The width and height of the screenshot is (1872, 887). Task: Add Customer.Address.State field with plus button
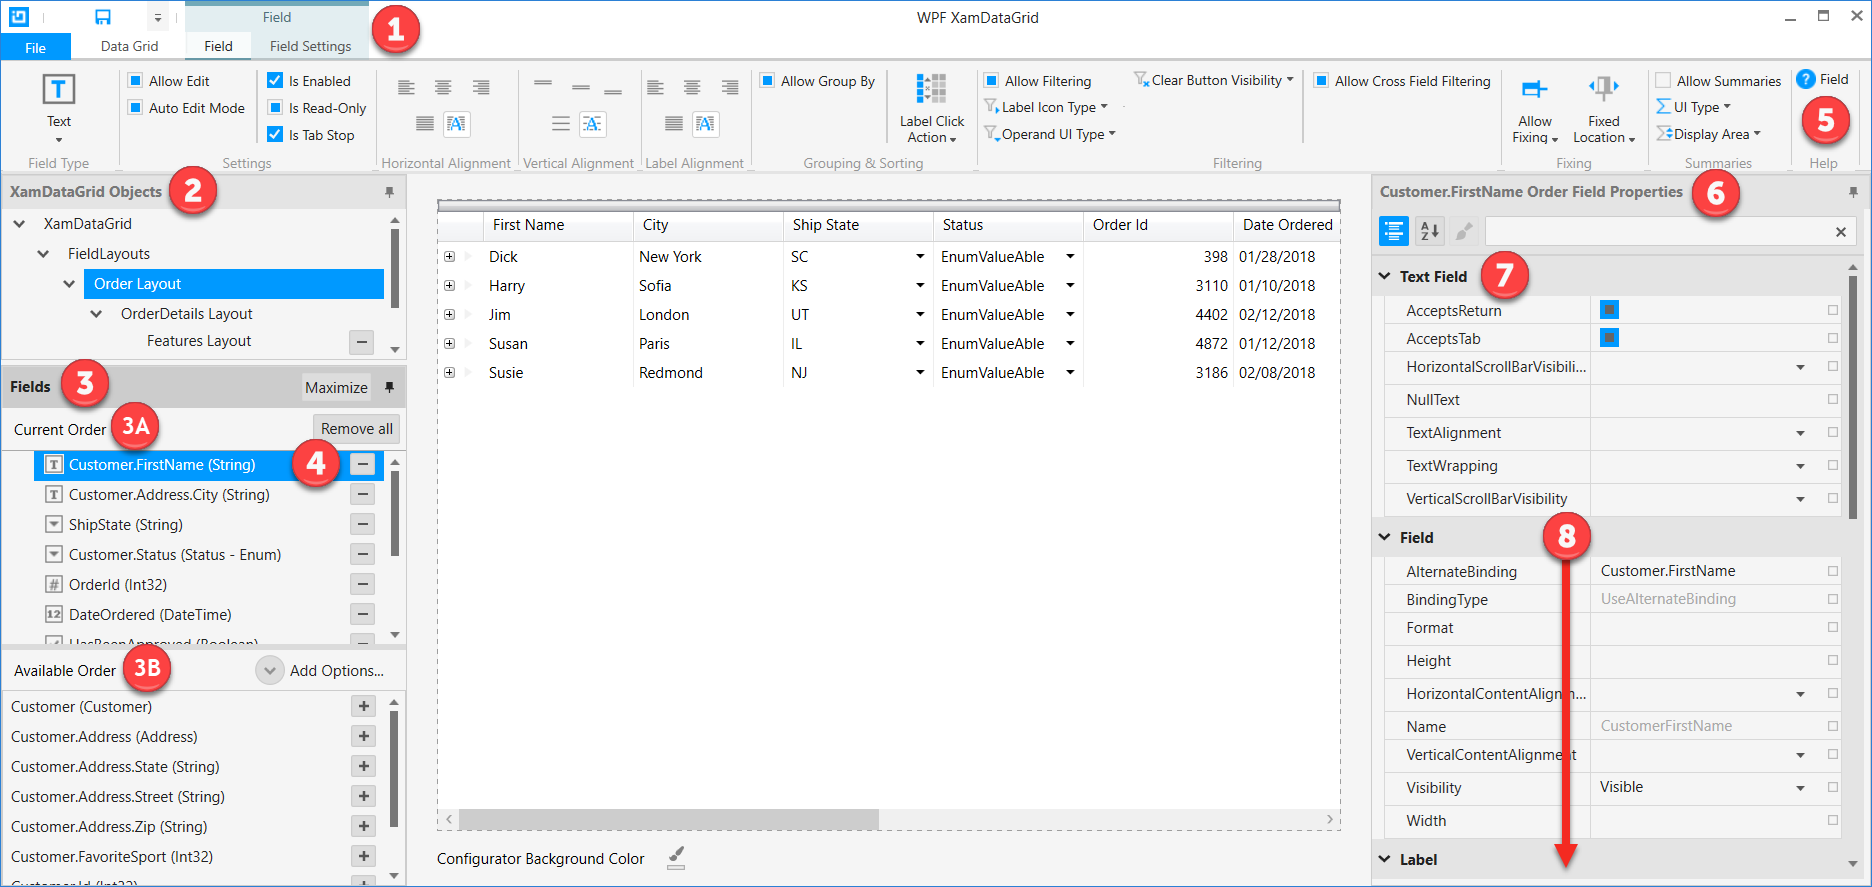click(363, 767)
